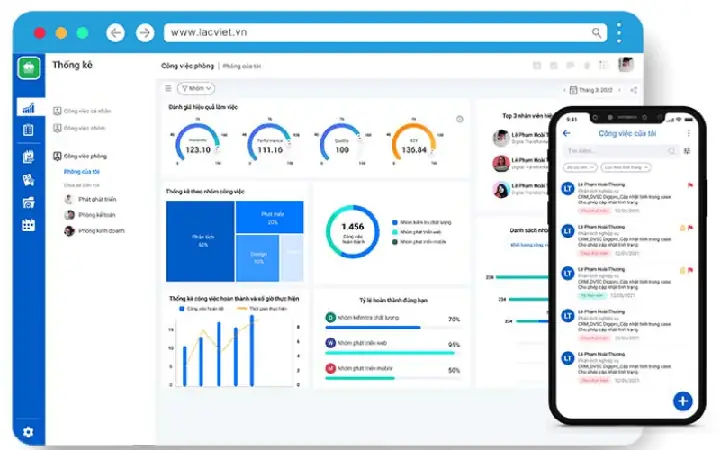Open the phone three-dot menu
The width and height of the screenshot is (720, 450).
688,133
